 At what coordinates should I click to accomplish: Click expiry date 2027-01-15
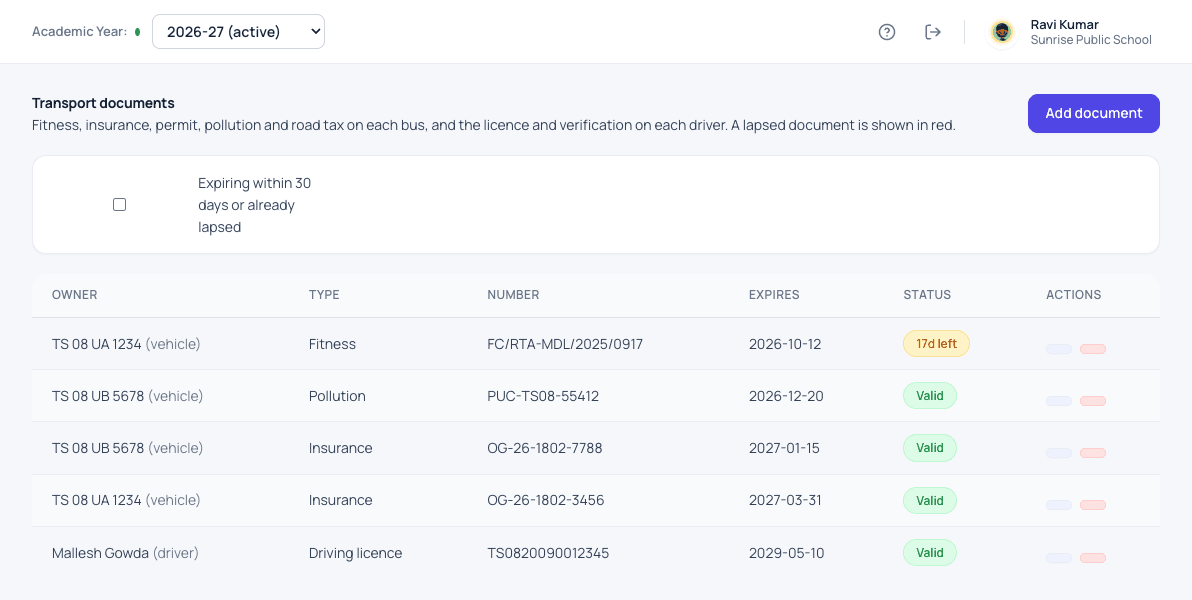click(x=785, y=448)
